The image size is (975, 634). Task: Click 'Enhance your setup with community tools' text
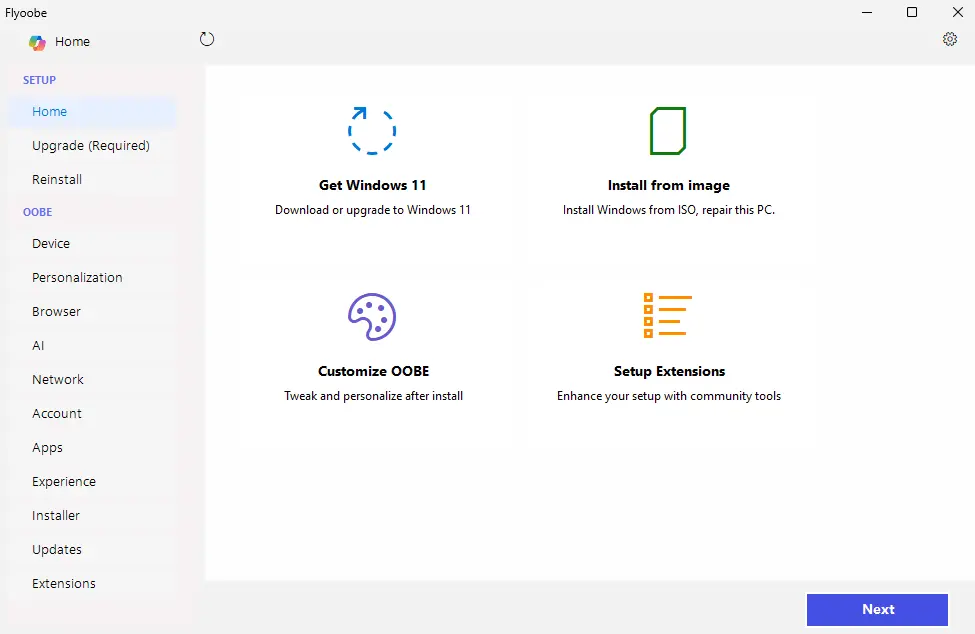[x=668, y=396]
